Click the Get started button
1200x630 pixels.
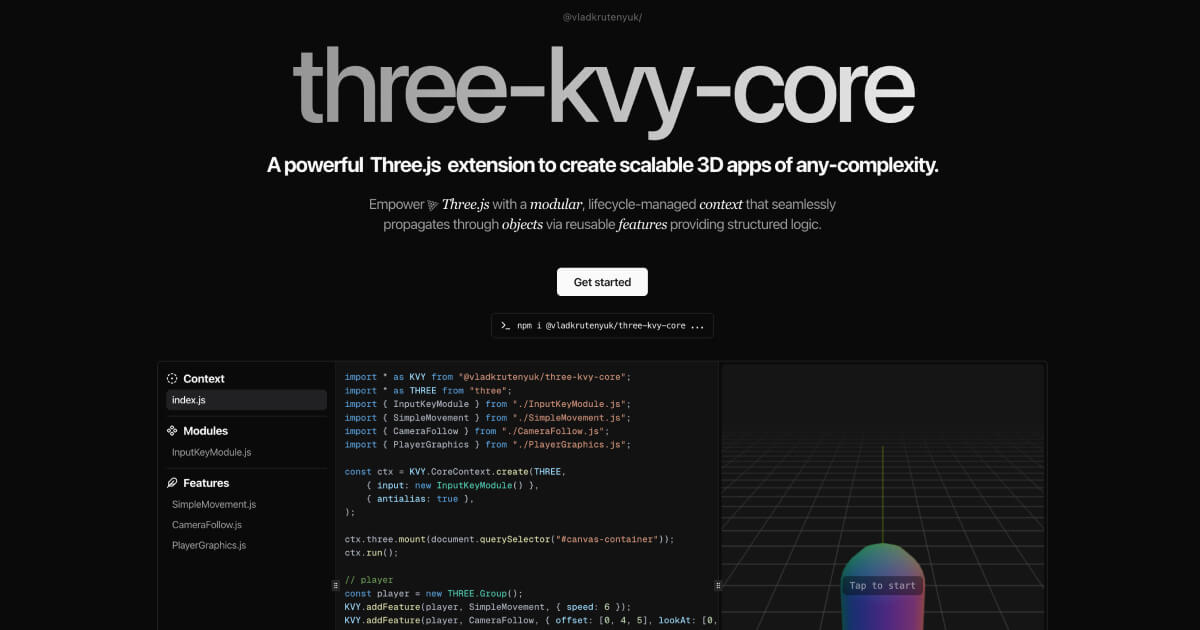pyautogui.click(x=601, y=281)
